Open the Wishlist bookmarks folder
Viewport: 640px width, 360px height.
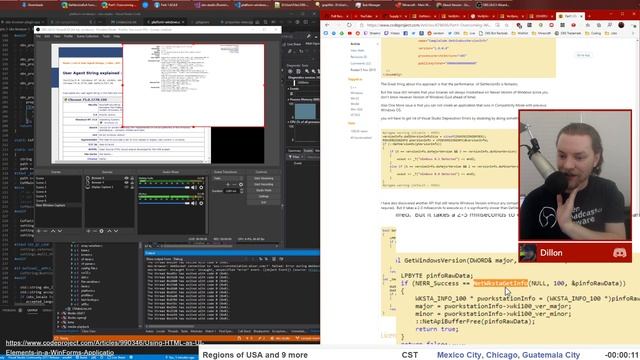pyautogui.click(x=520, y=33)
